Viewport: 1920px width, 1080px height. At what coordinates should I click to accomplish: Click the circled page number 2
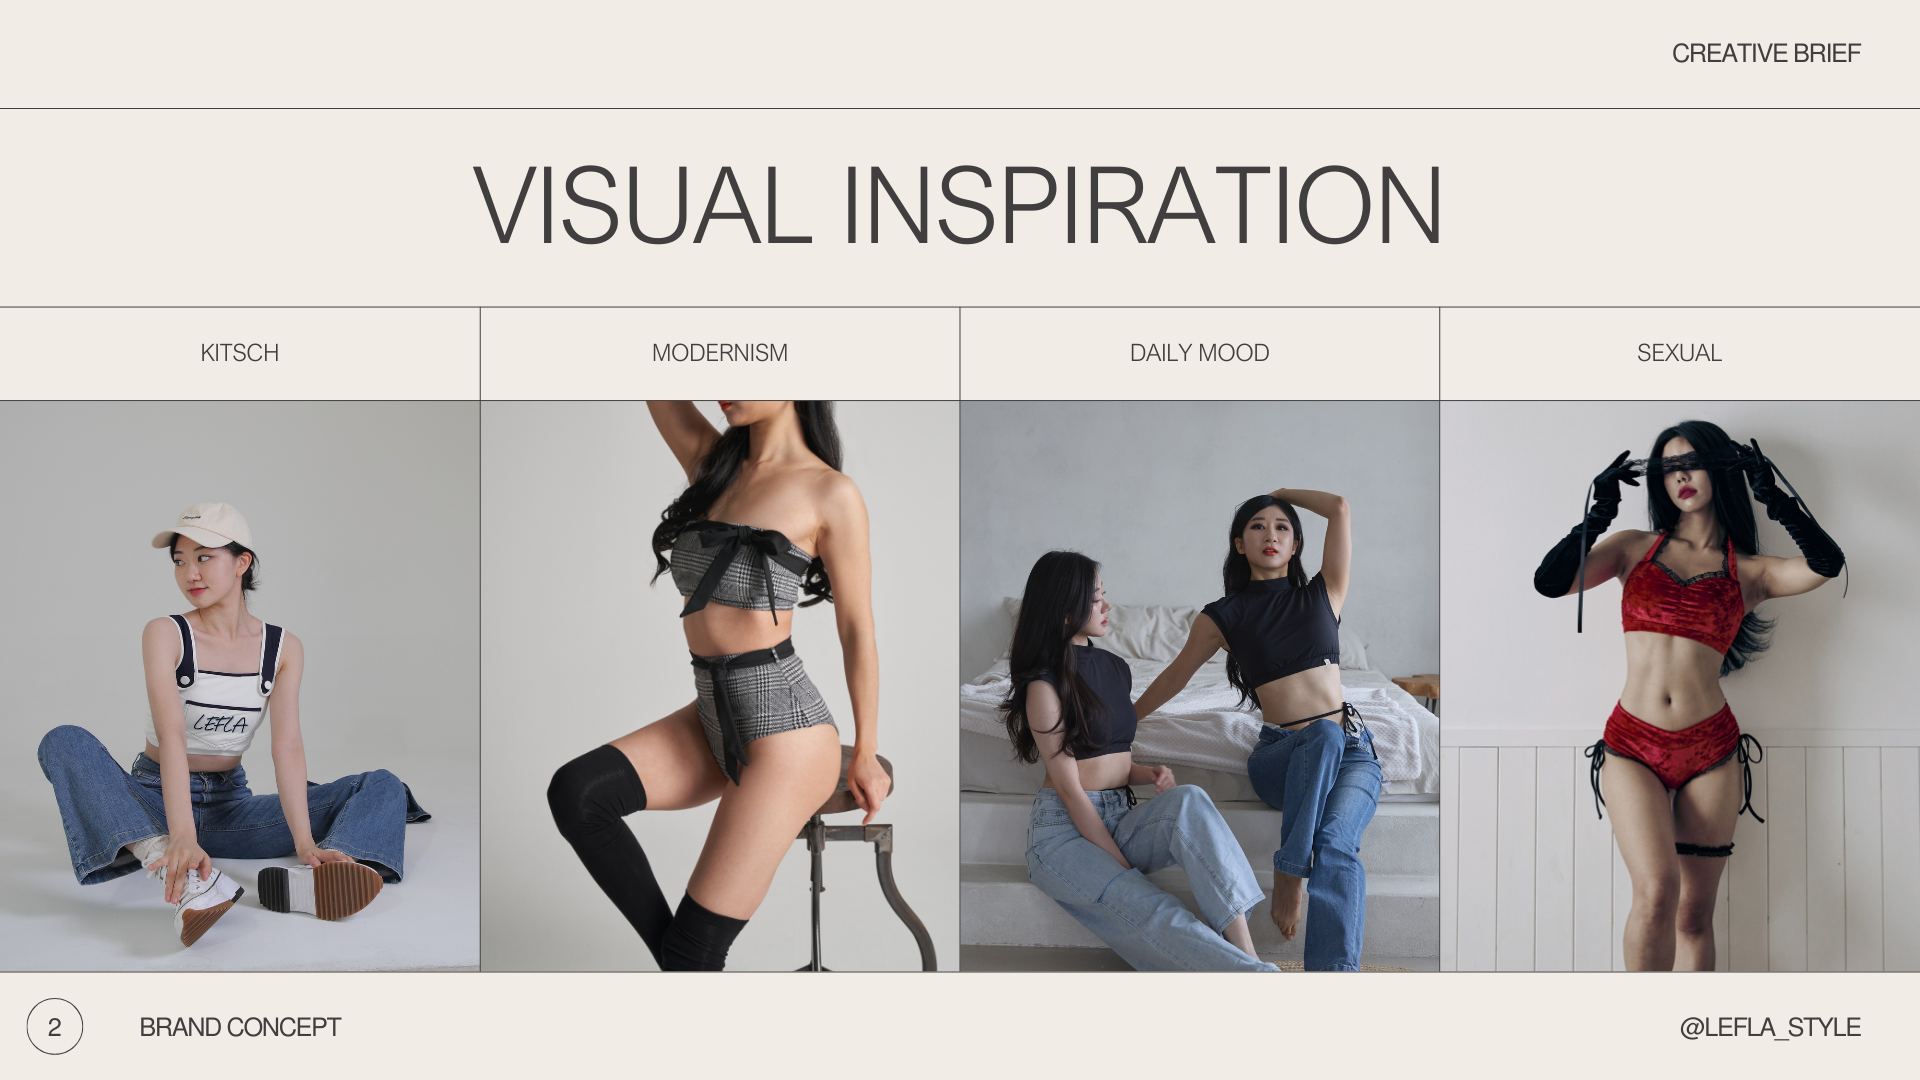coord(54,1026)
